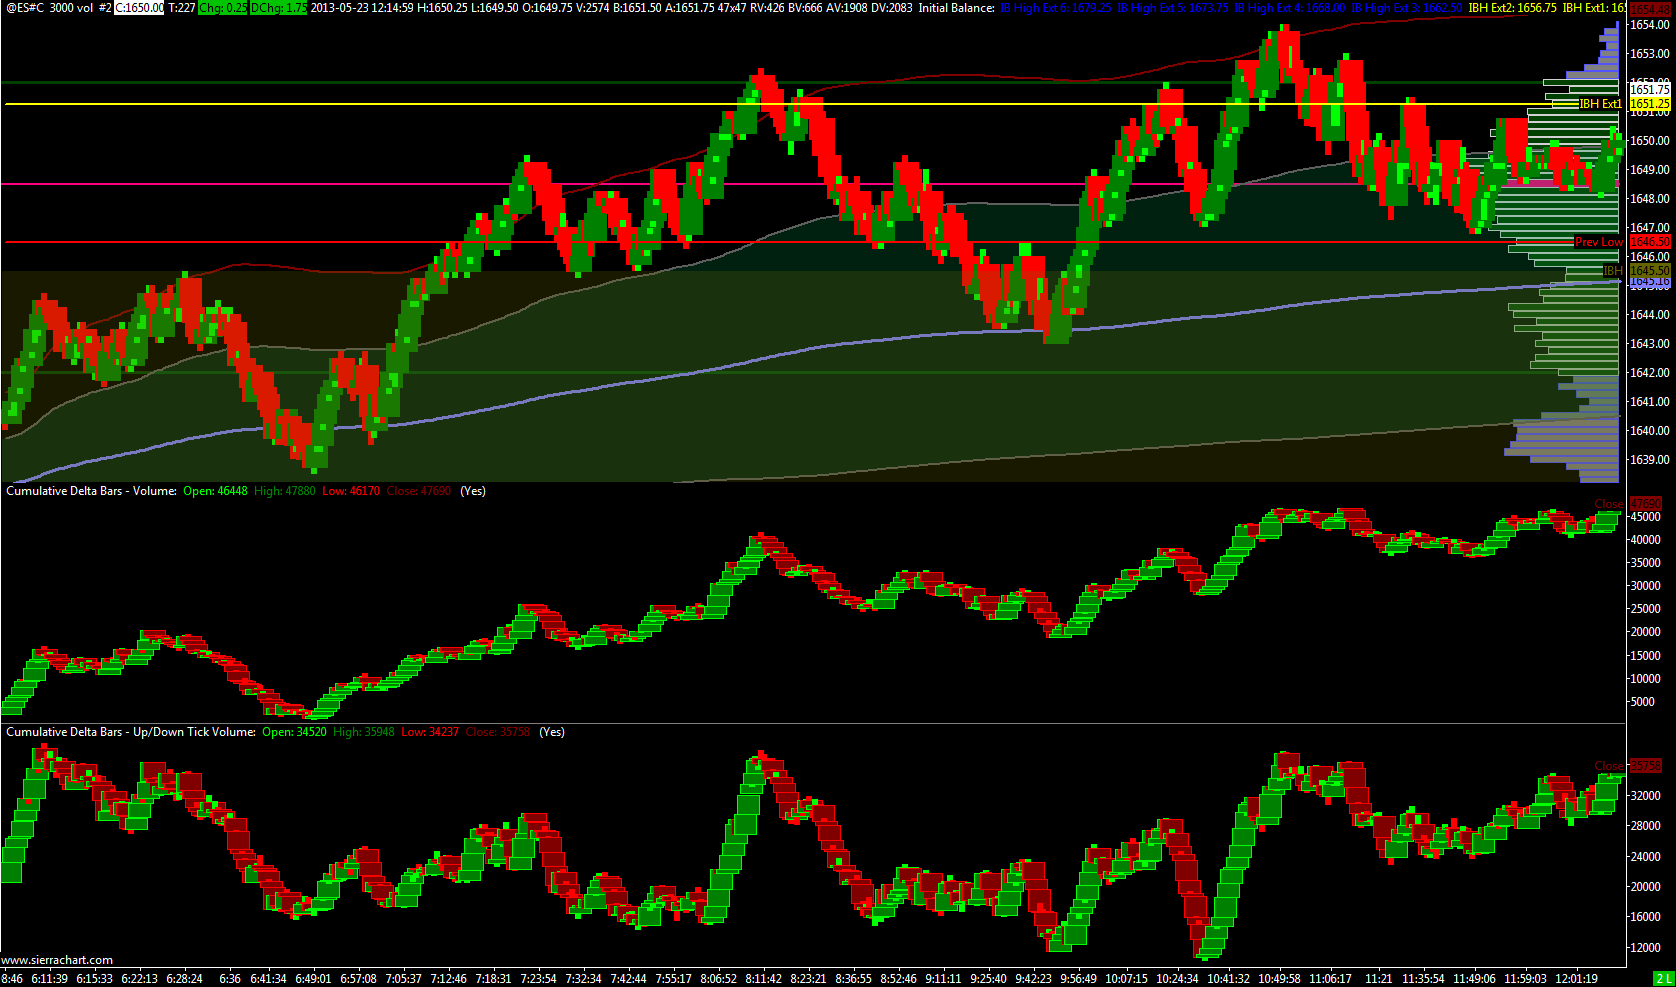Click the 11:06:17 time axis label
Viewport: 1676px width, 987px height.
click(1330, 979)
